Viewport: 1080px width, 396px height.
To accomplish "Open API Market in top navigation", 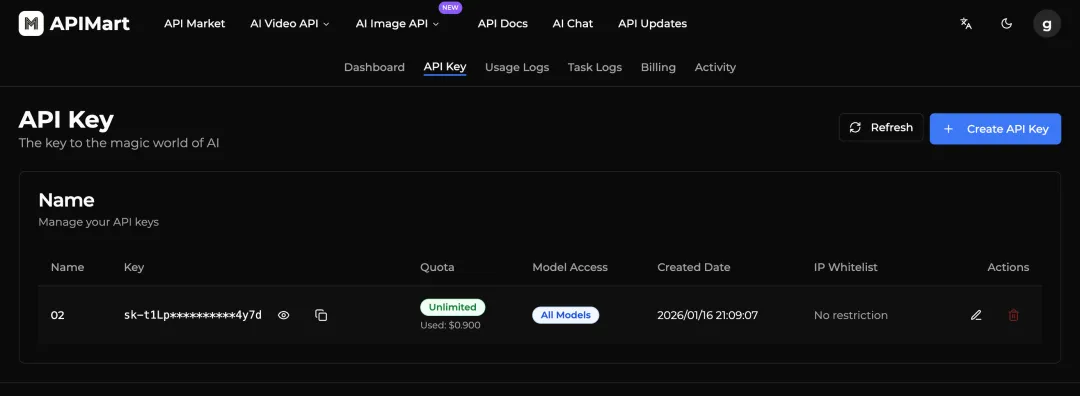I will (194, 23).
